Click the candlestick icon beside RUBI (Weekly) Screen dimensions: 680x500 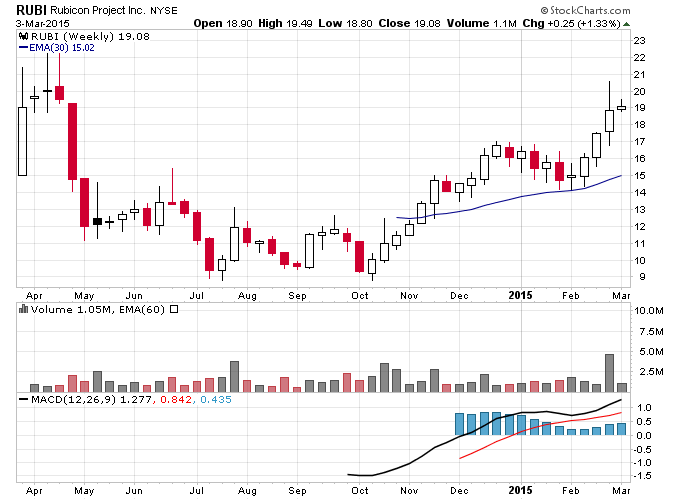(x=24, y=36)
